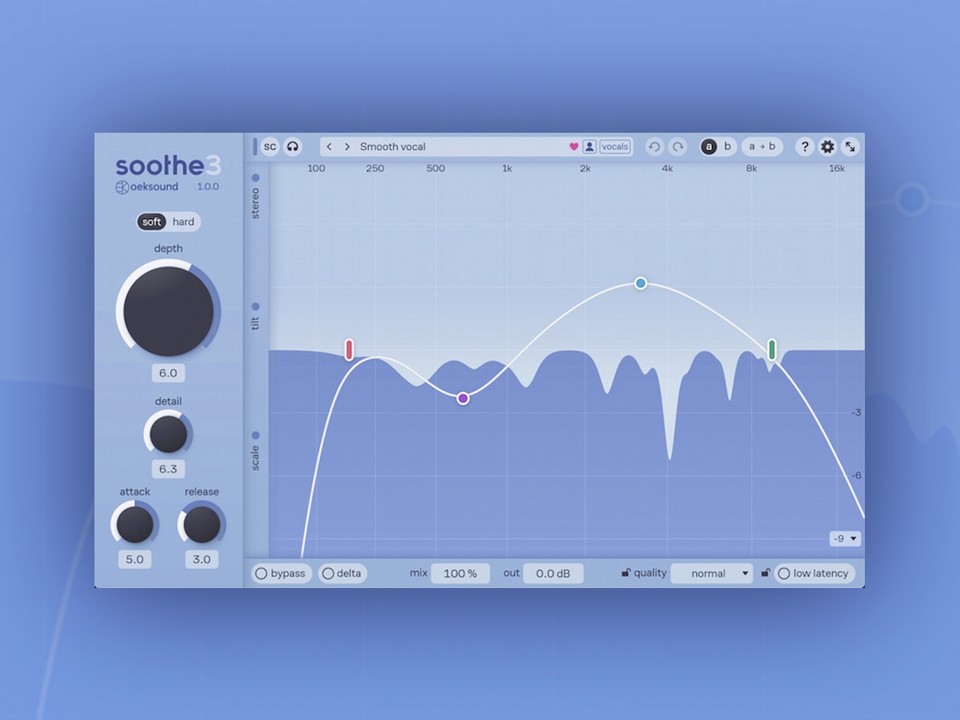The height and width of the screenshot is (720, 960).
Task: Open help with question mark icon
Action: [804, 147]
